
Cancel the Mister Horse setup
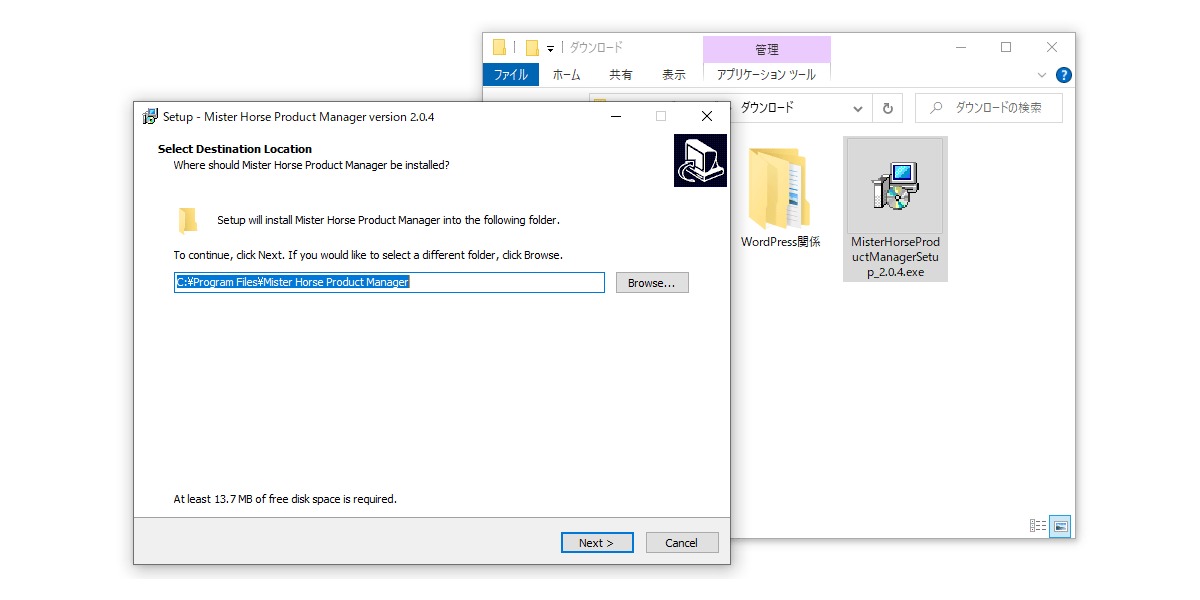(x=682, y=542)
